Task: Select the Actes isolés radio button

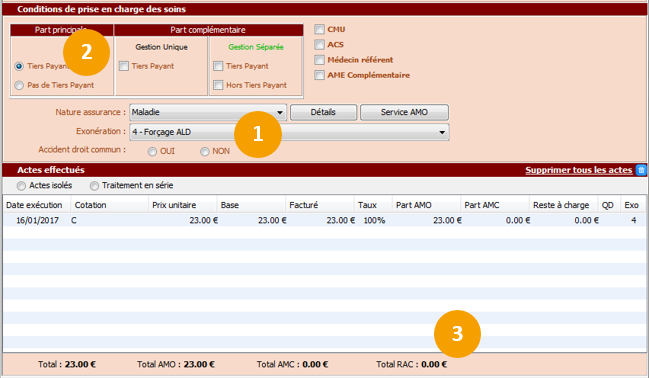Action: coord(21,186)
